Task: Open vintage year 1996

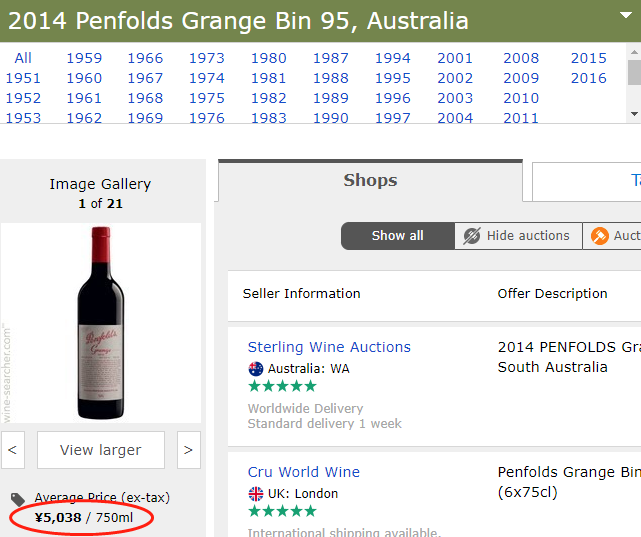Action: tap(393, 98)
